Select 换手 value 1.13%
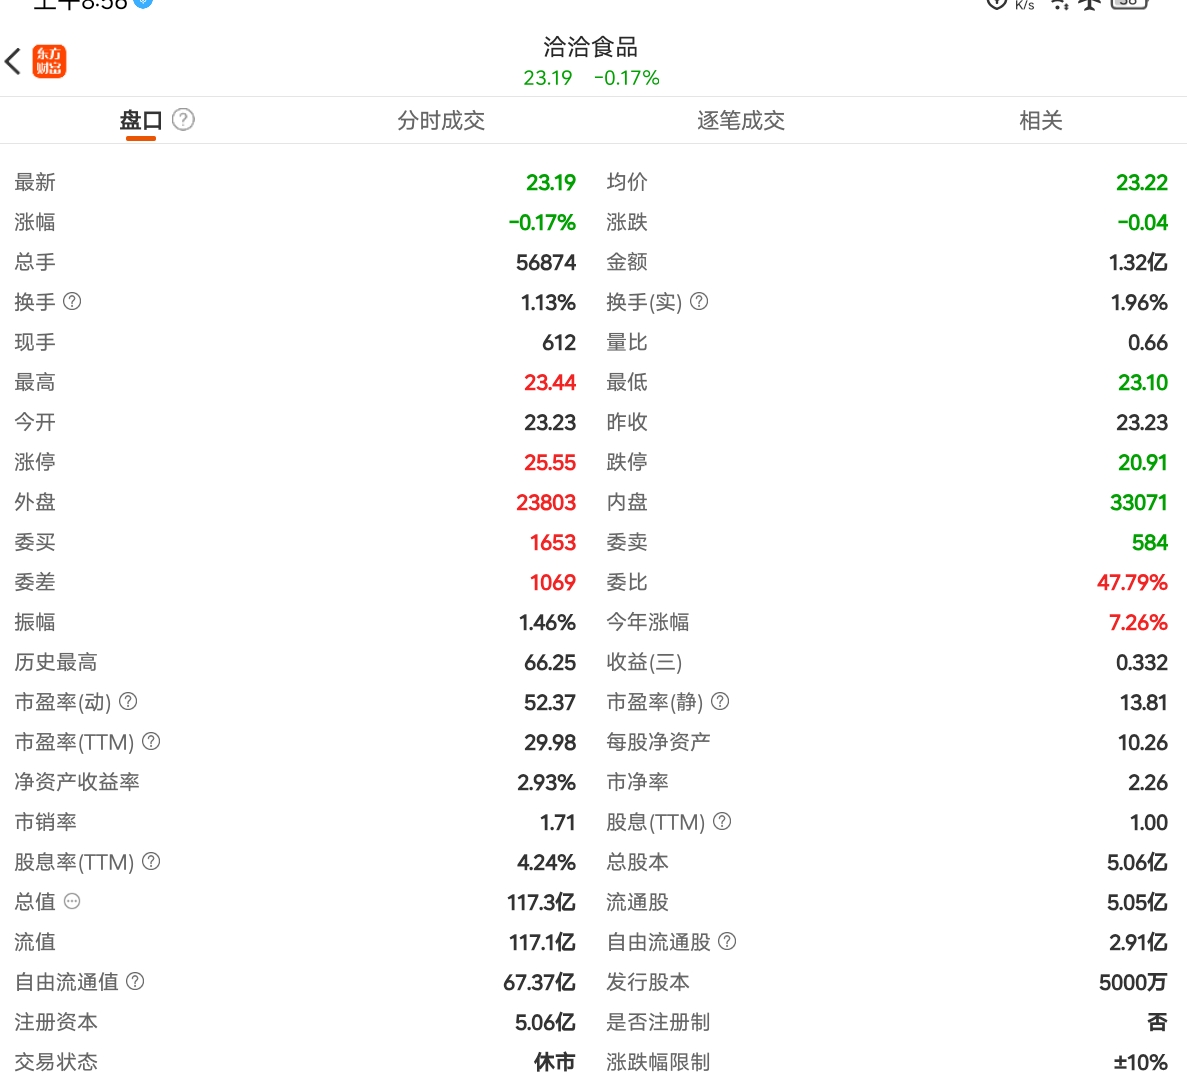 point(548,303)
